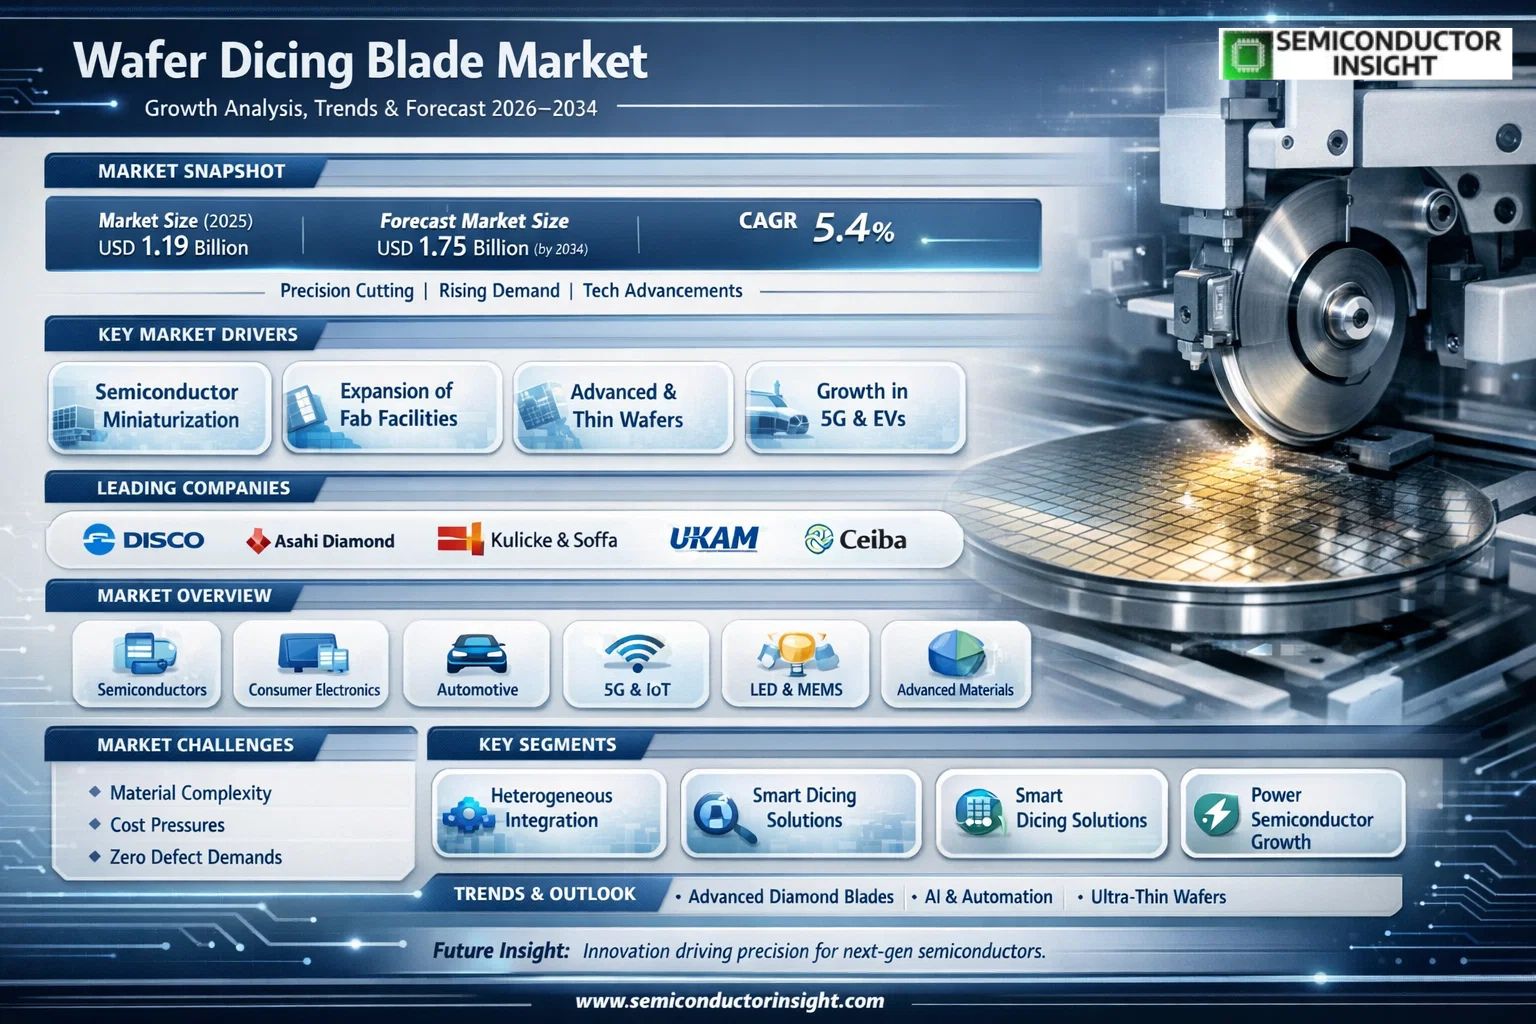Select the Semiconductors overview icon
Viewport: 1536px width, 1024px height.
(x=146, y=652)
